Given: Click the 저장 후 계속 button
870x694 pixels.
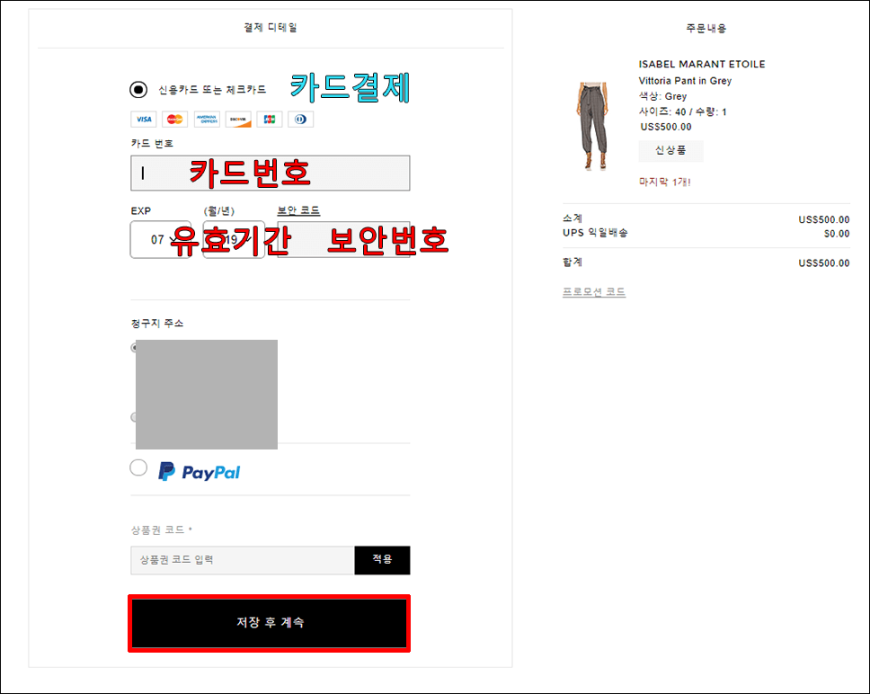Looking at the screenshot, I should (269, 623).
